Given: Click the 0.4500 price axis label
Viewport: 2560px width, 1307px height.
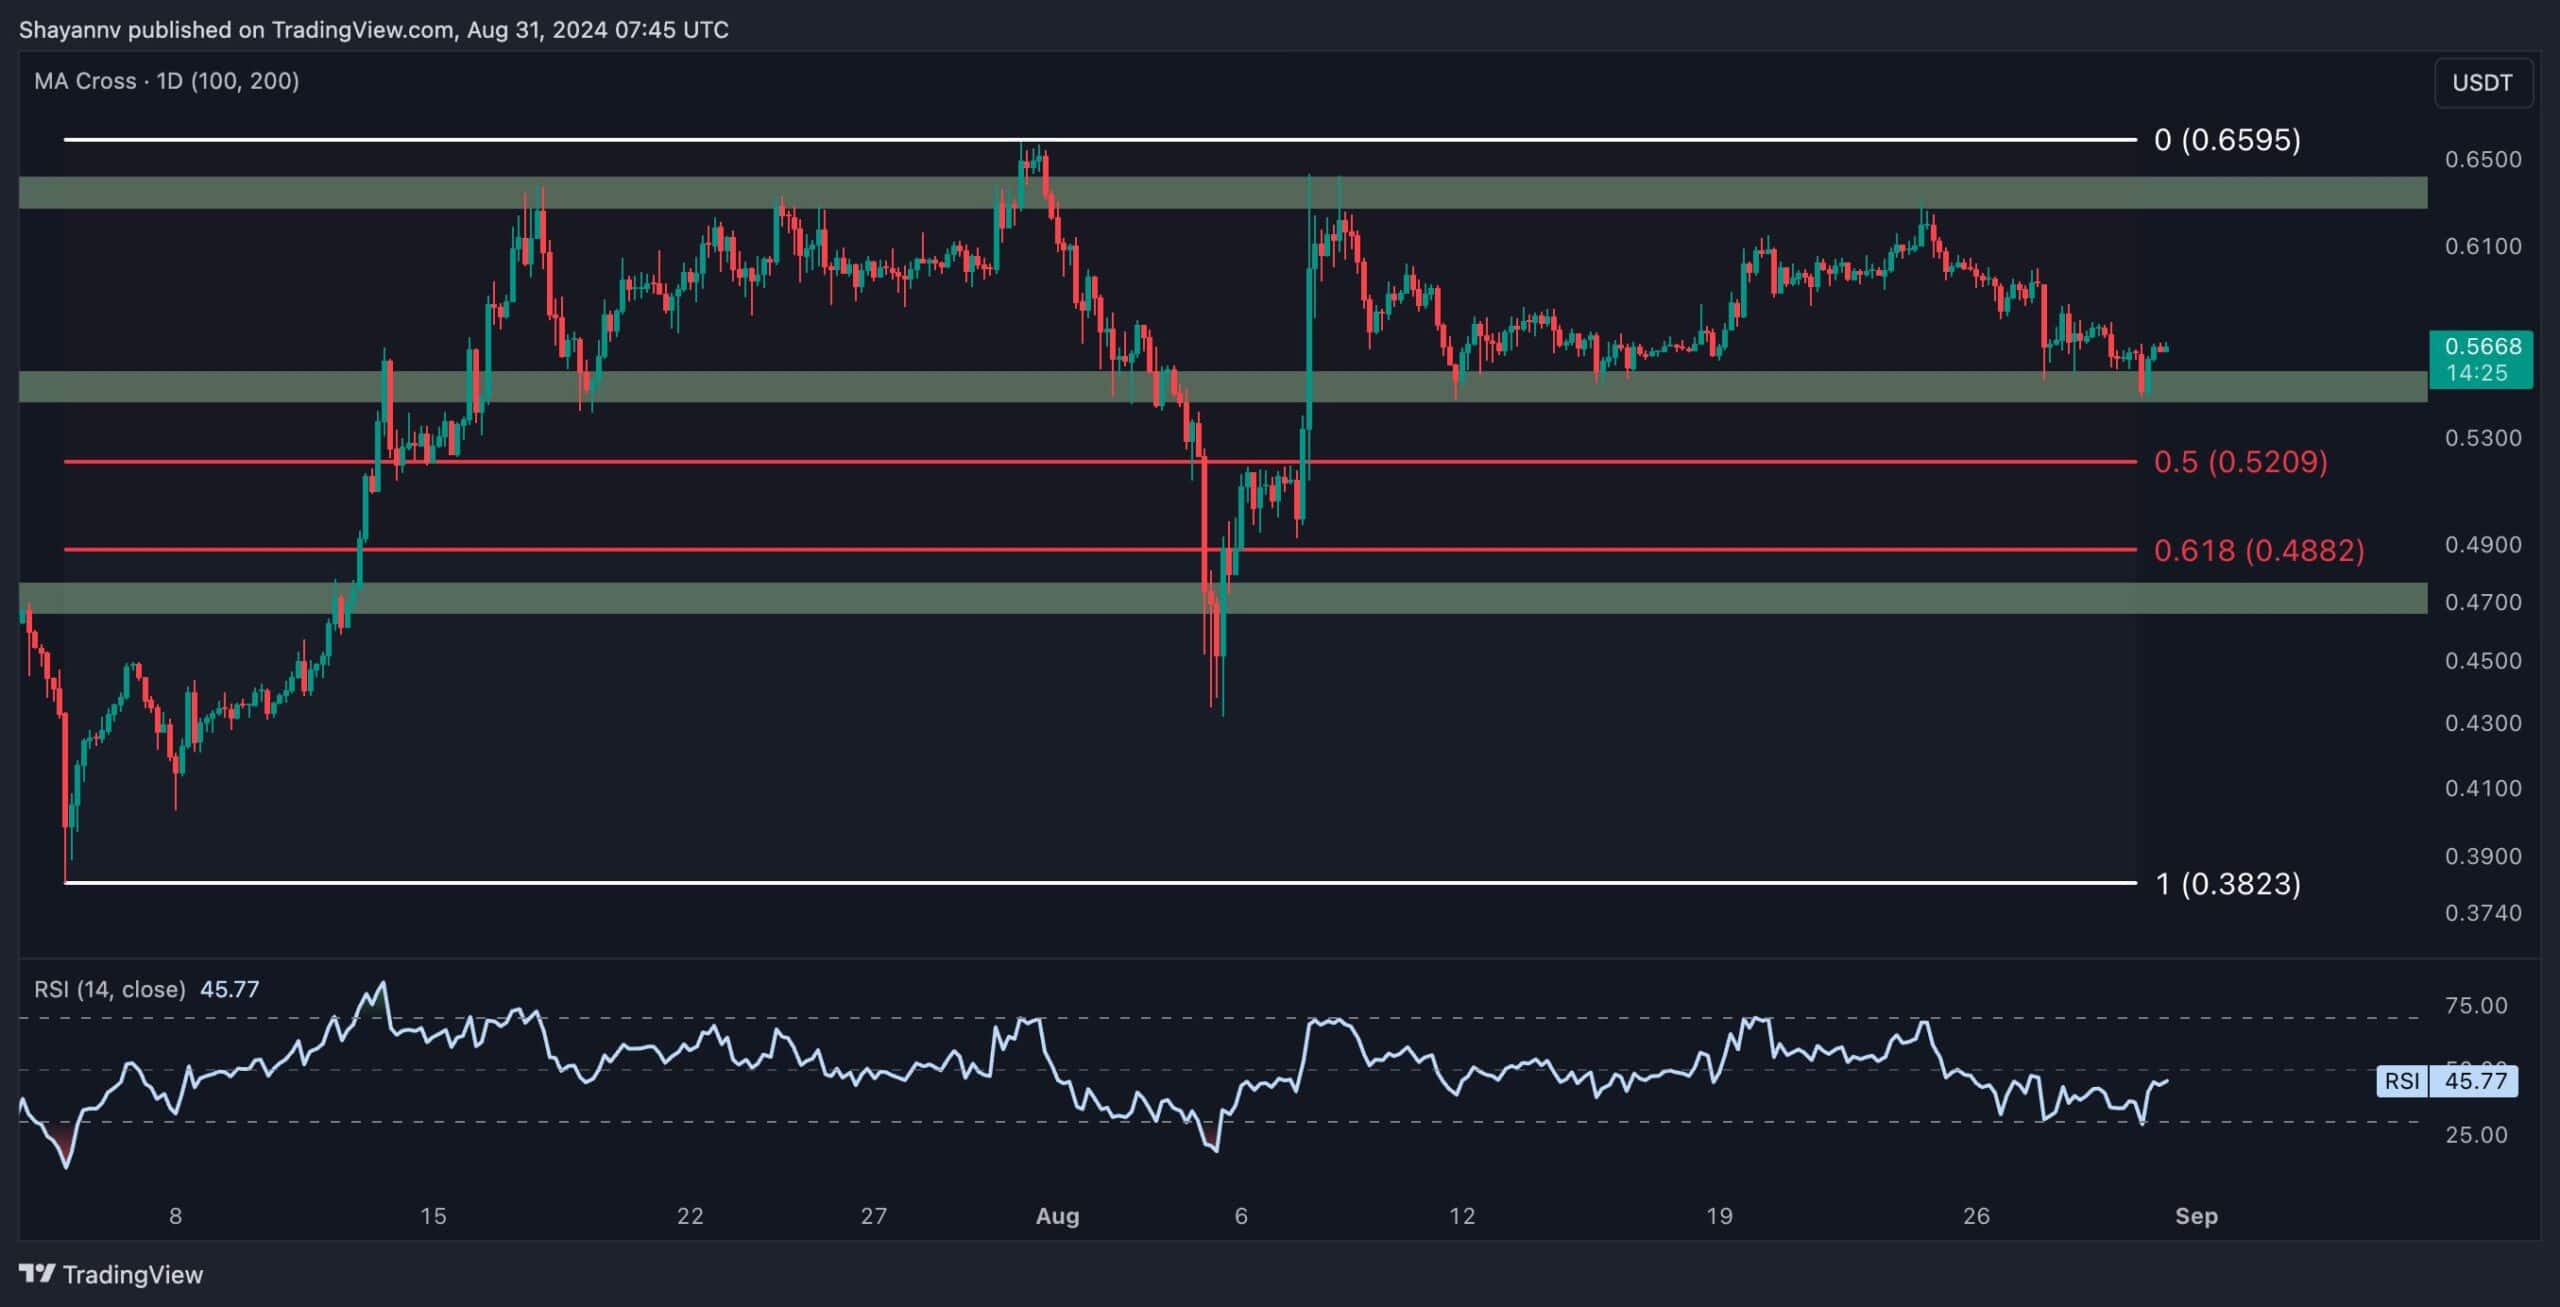Looking at the screenshot, I should pos(2483,661).
